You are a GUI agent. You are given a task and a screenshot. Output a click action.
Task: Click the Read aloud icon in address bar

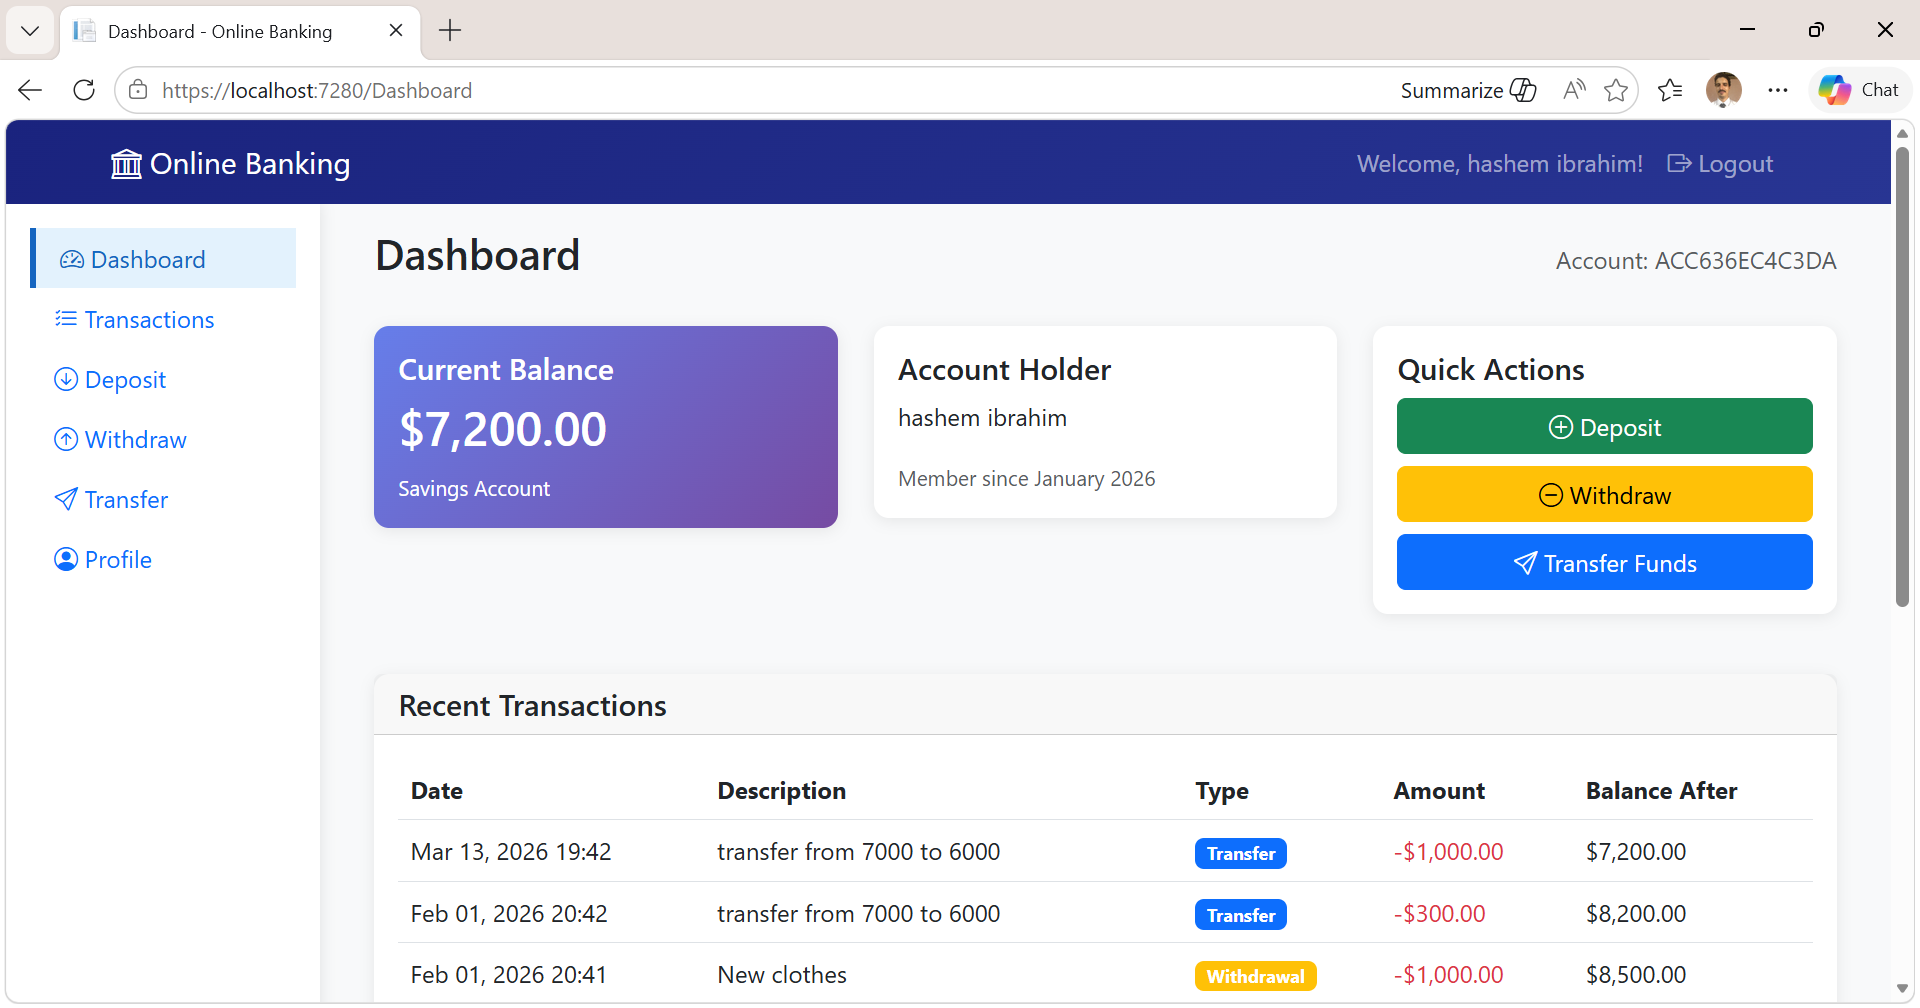1574,90
